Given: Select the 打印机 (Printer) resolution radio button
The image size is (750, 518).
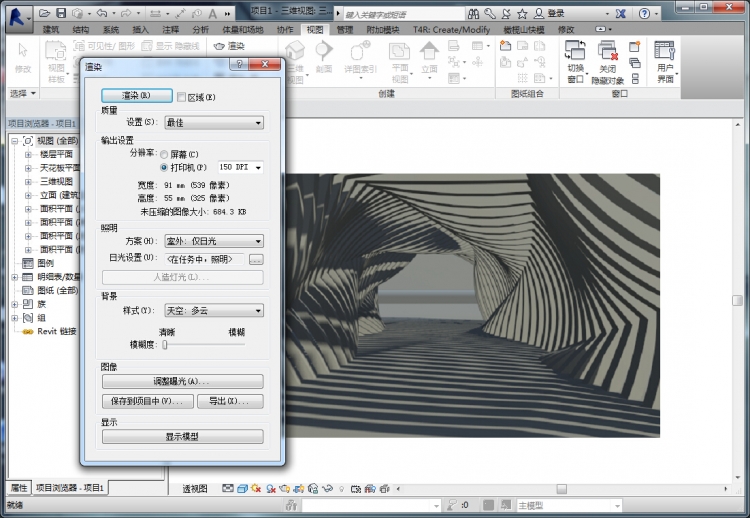Looking at the screenshot, I should [x=165, y=167].
